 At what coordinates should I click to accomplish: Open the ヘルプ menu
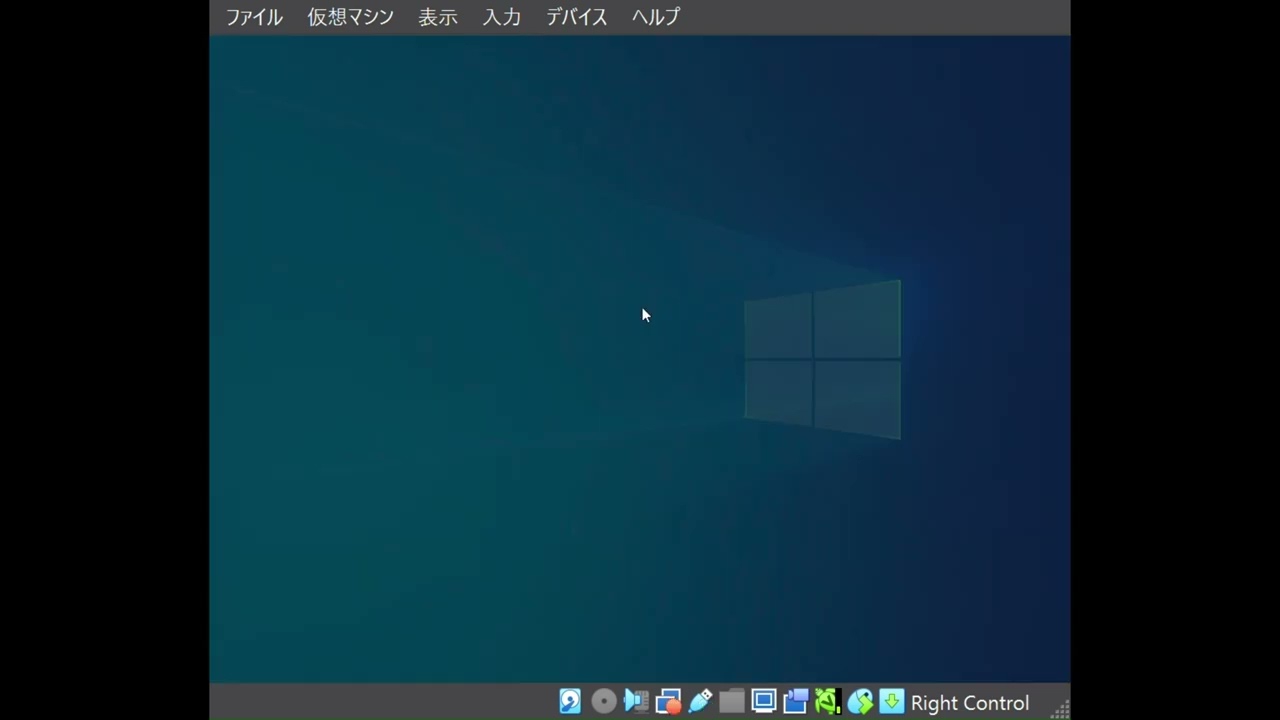click(656, 17)
